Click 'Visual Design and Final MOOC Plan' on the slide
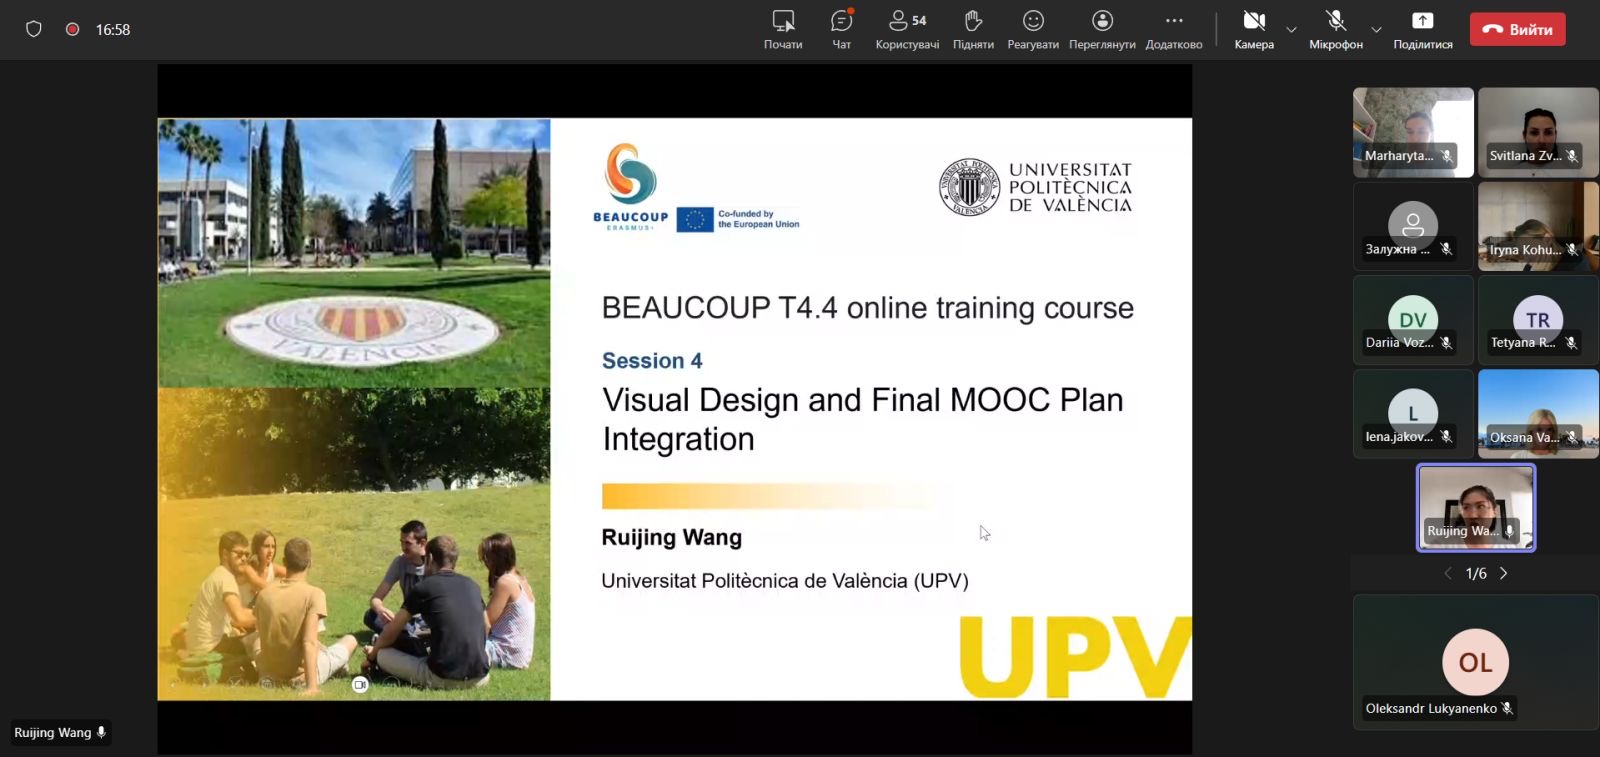This screenshot has height=757, width=1600. [x=863, y=400]
